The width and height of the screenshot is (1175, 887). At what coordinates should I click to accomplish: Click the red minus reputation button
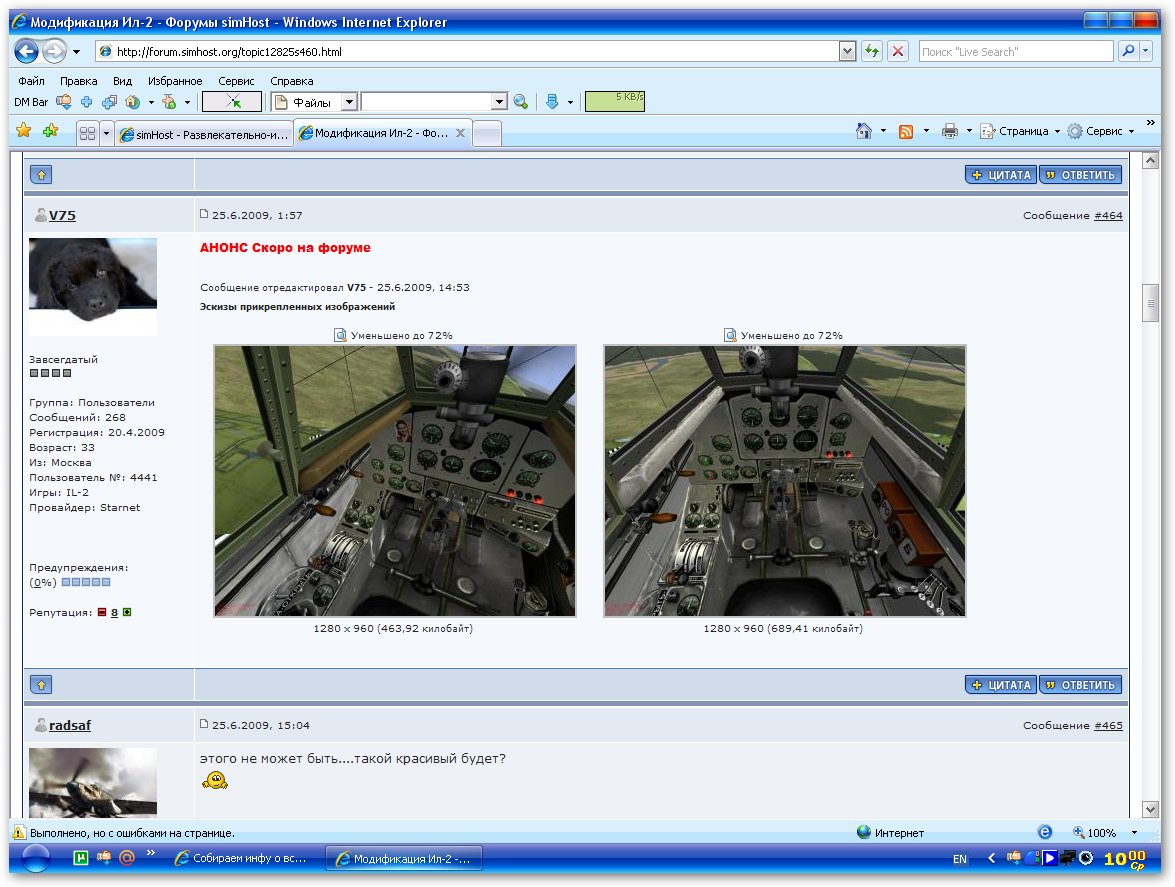[102, 612]
